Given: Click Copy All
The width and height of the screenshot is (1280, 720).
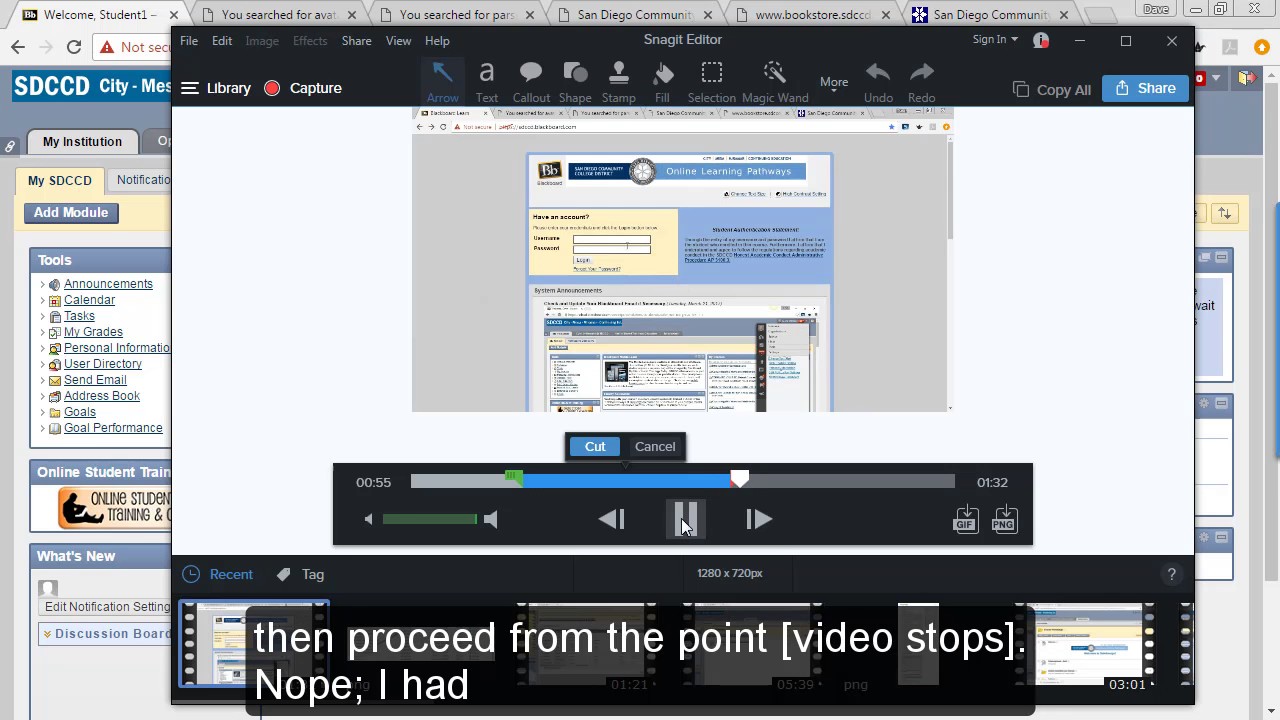Looking at the screenshot, I should click(x=1051, y=89).
